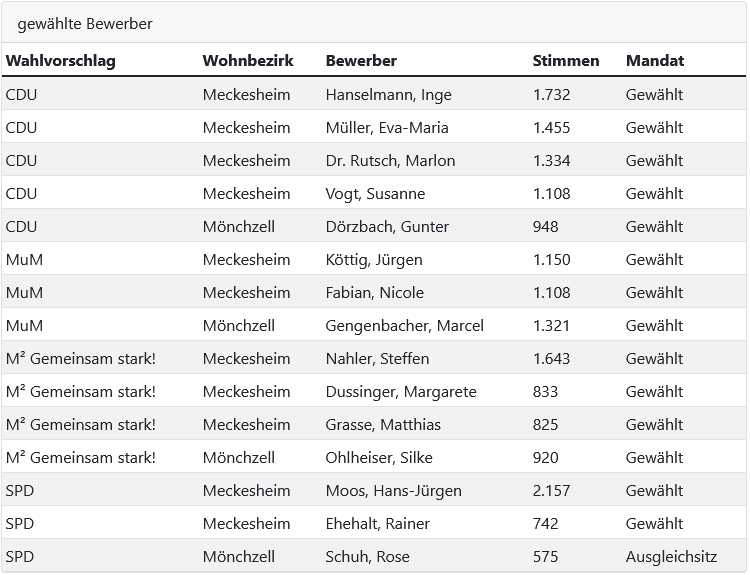750x575 pixels.
Task: Select the row for Hanselmann, Inge
Action: (374, 94)
